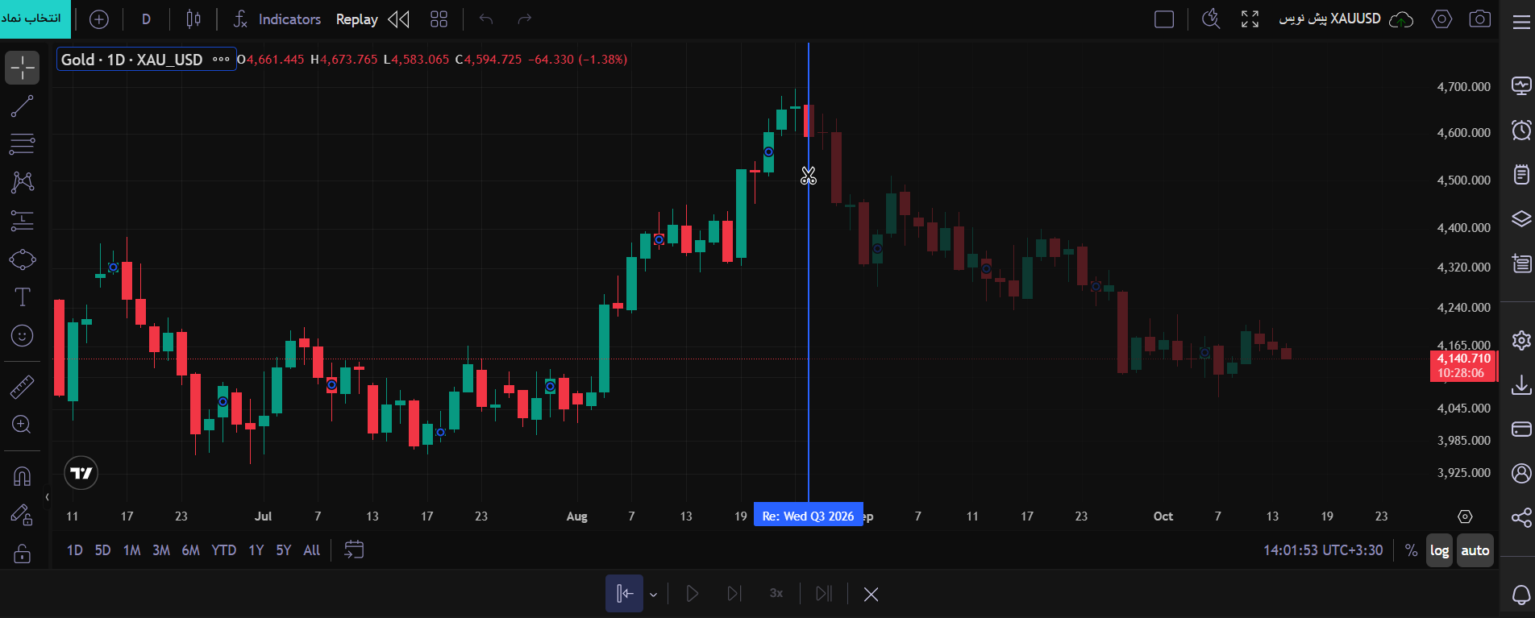Expand the replay jump-to options chevron
This screenshot has width=1535, height=618.
(x=653, y=594)
